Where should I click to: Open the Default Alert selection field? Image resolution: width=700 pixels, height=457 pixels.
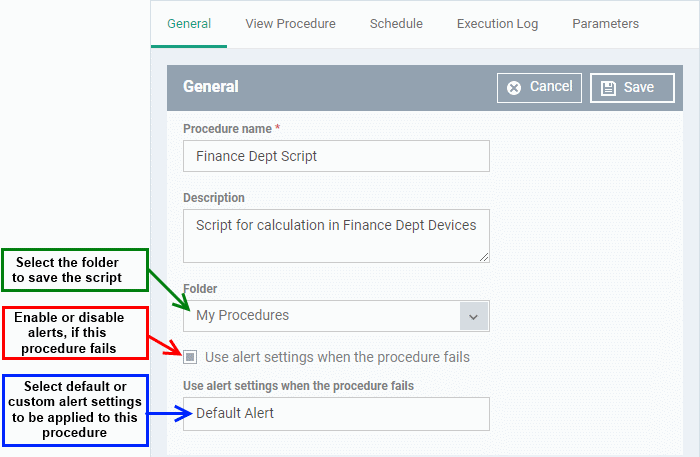point(336,414)
